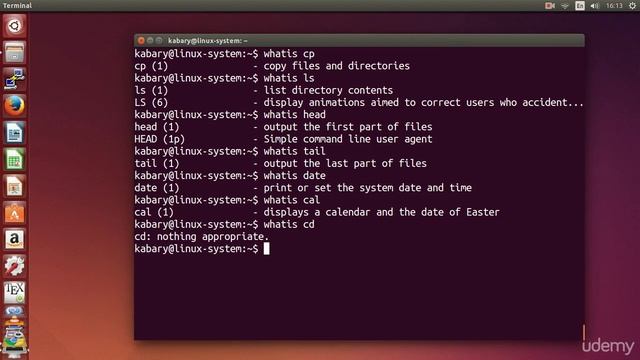Open LibreOffice Impress presentation app
Image resolution: width=640 pixels, height=360 pixels.
(x=14, y=186)
